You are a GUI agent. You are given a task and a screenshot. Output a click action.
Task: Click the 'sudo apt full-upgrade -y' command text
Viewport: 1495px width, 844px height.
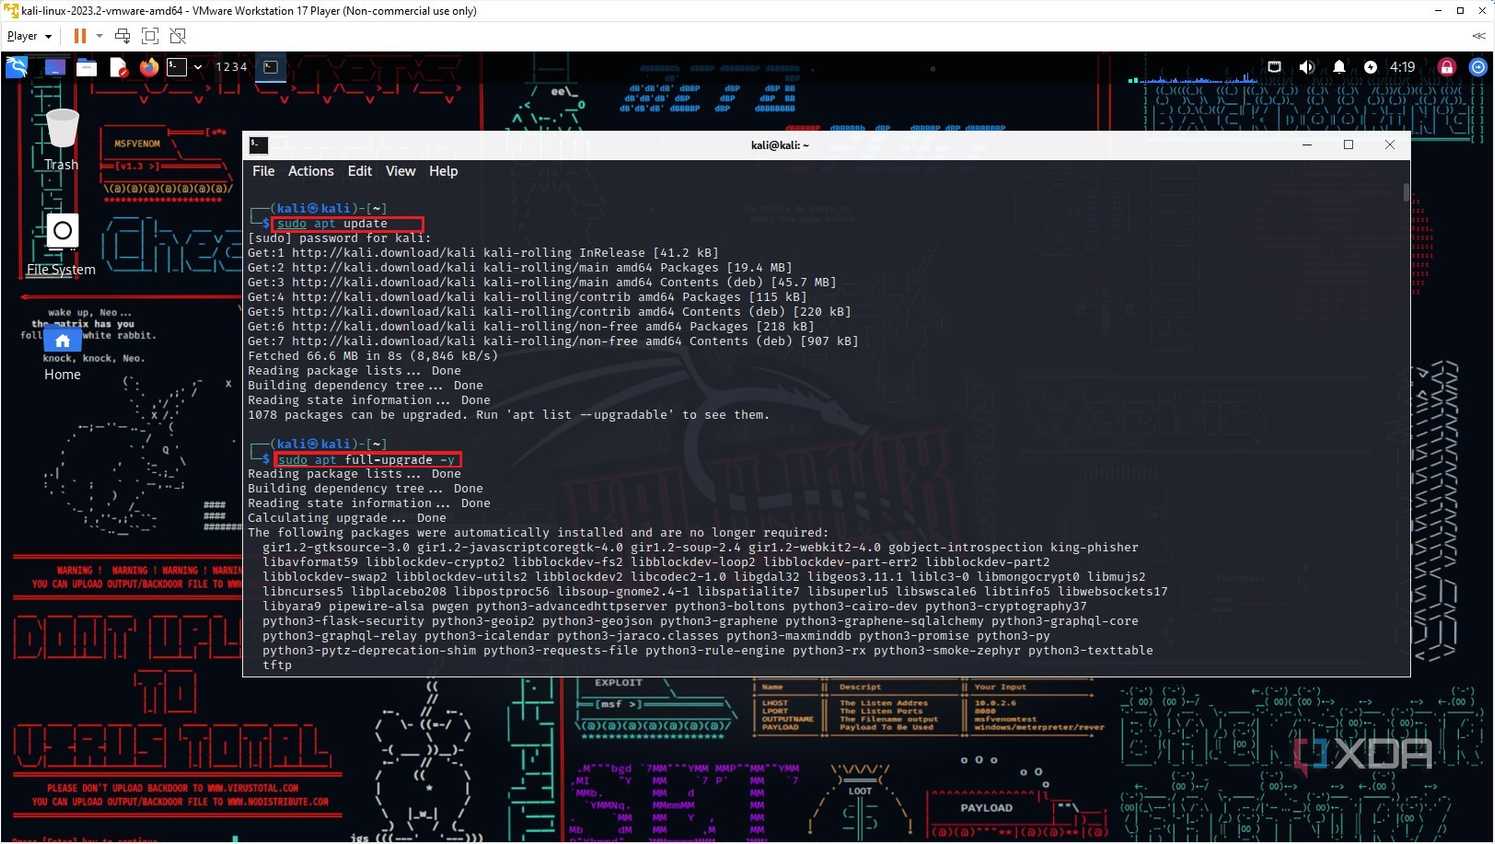coord(365,460)
